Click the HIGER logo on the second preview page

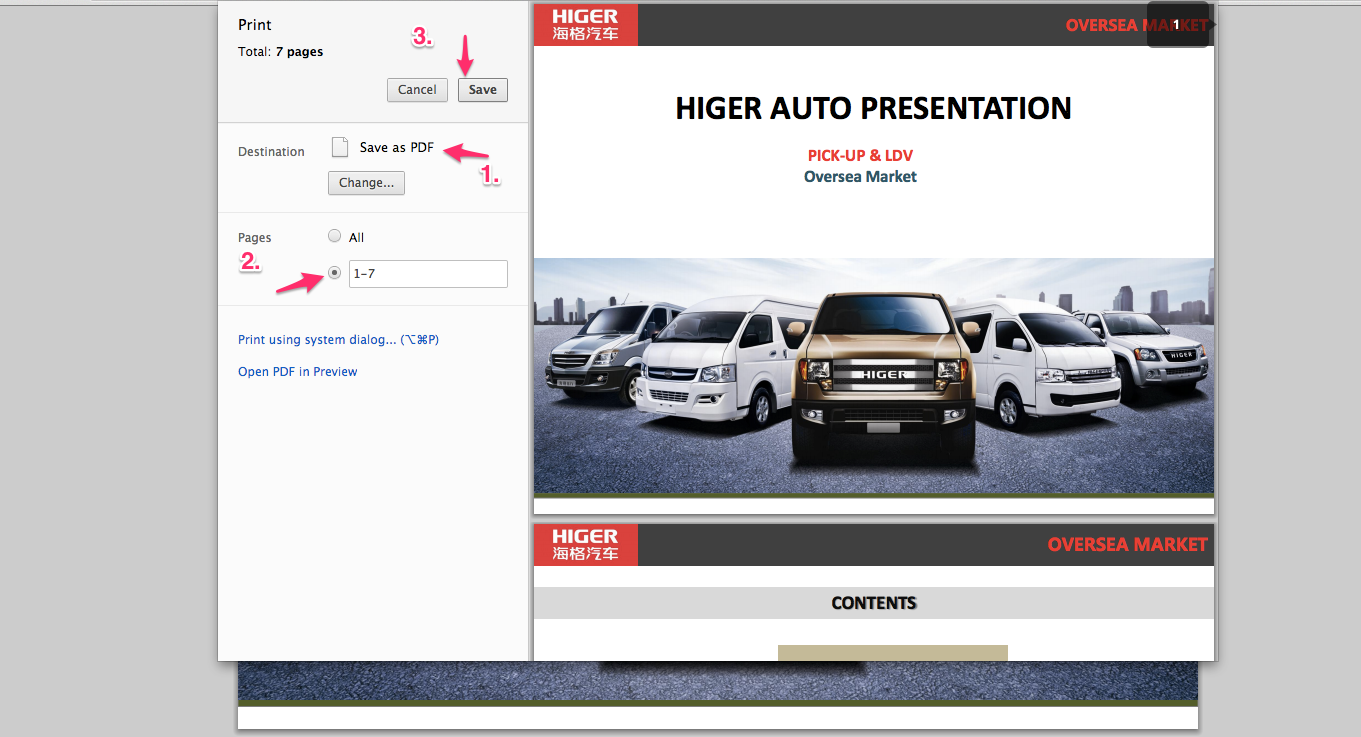[x=585, y=545]
